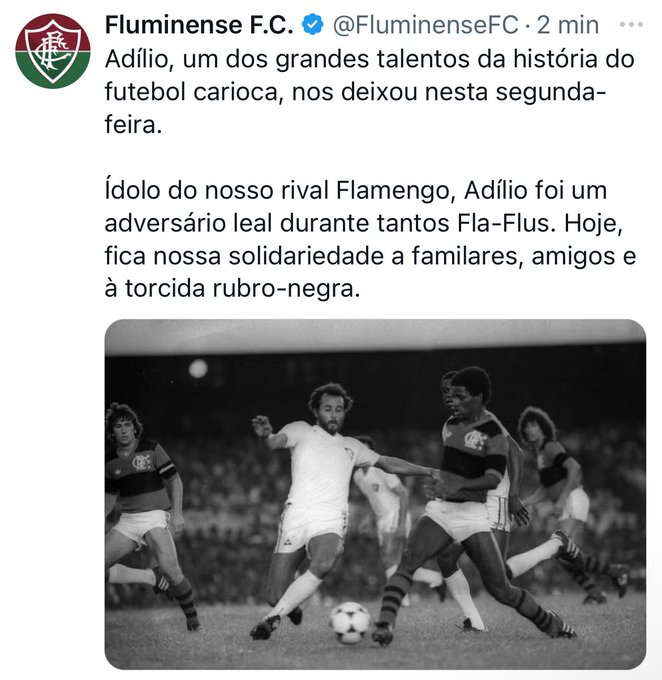
Task: Open the tweet via the 2 min timestamp
Action: pos(567,25)
